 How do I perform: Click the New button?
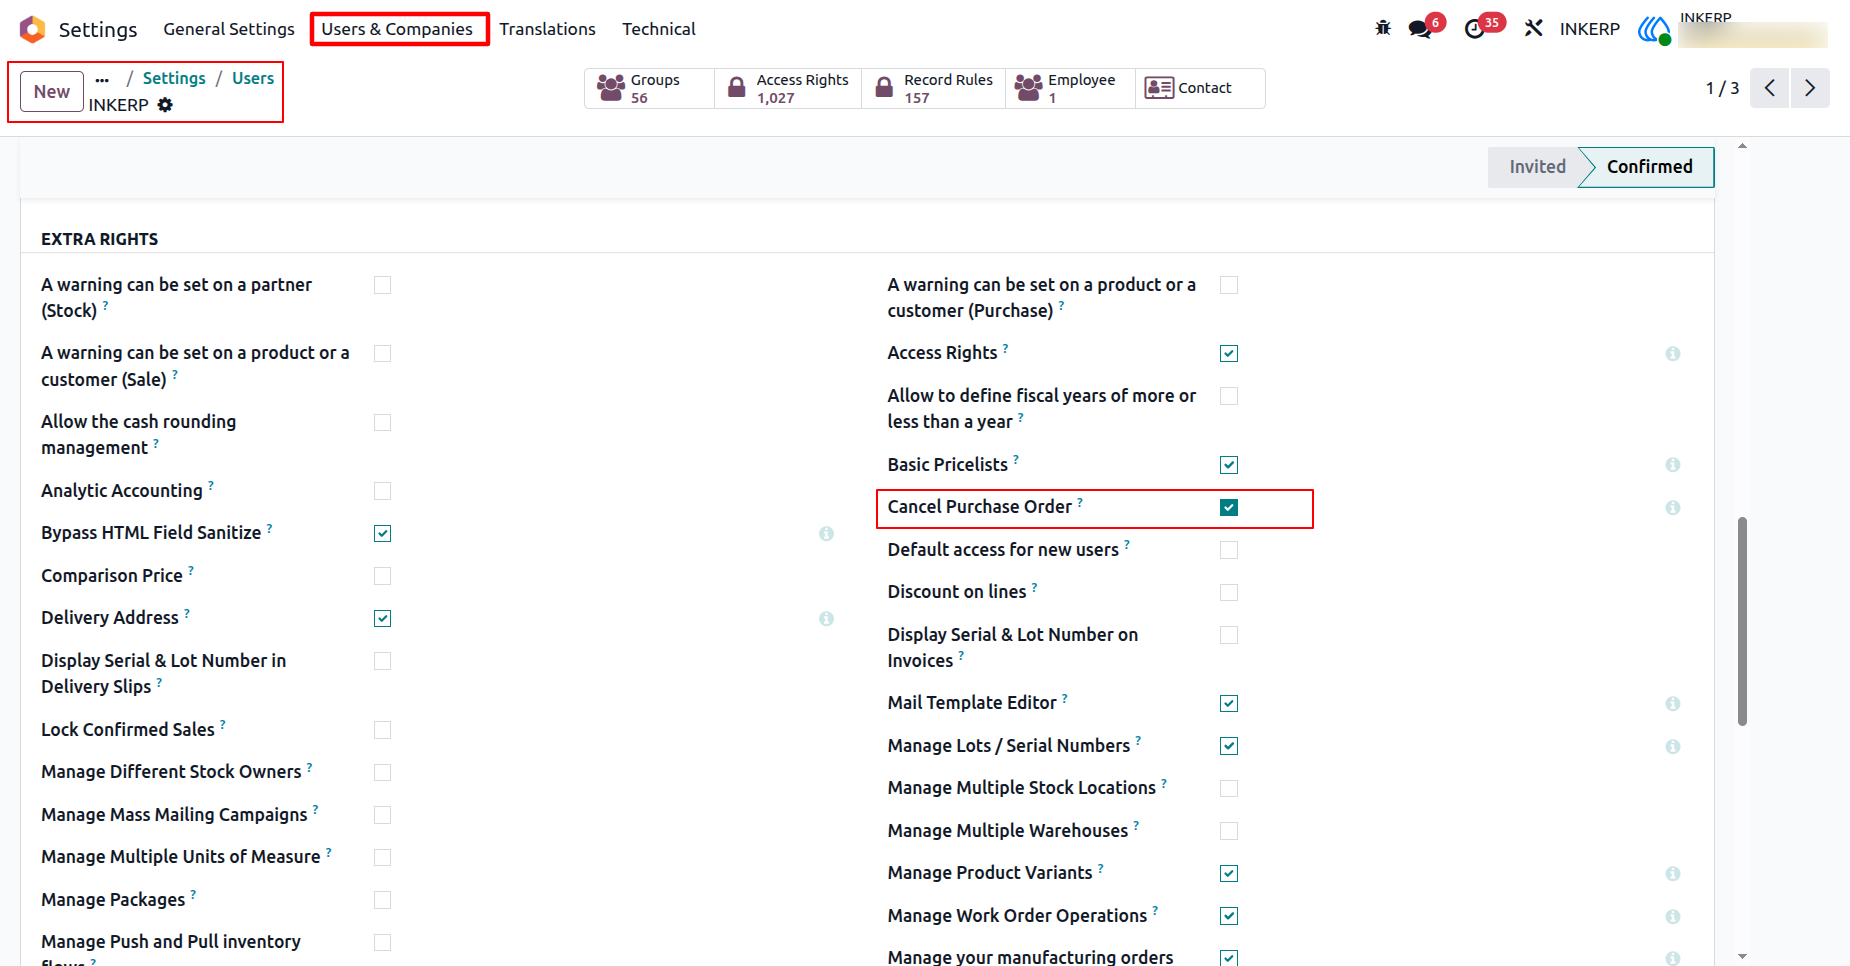(x=52, y=92)
